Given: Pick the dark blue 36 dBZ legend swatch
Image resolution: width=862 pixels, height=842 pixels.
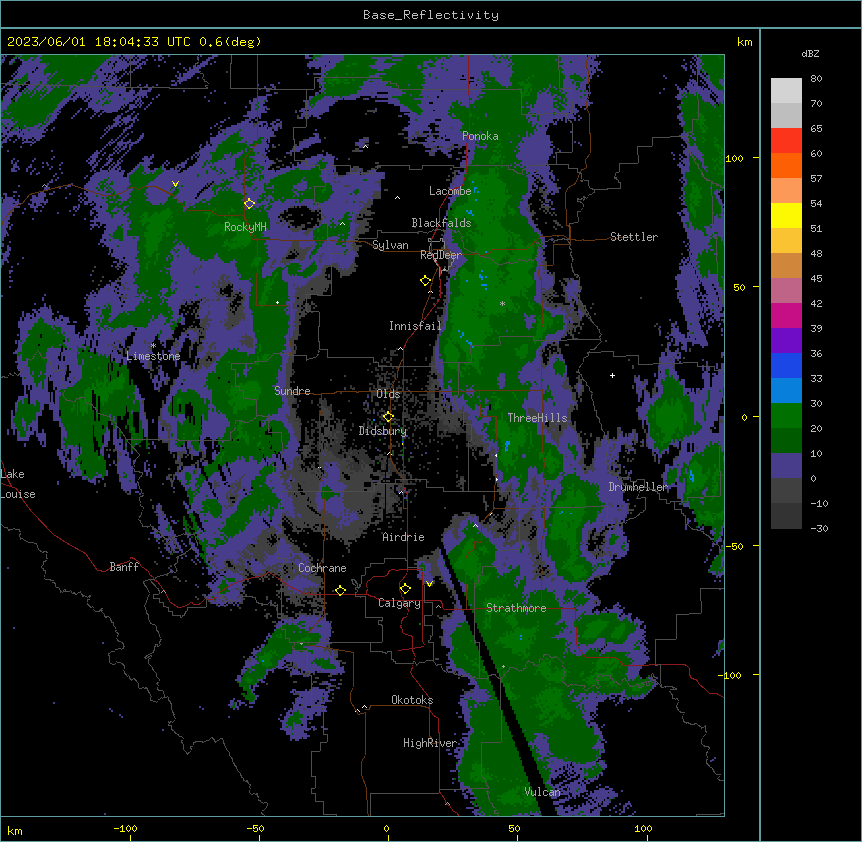Looking at the screenshot, I should (786, 365).
